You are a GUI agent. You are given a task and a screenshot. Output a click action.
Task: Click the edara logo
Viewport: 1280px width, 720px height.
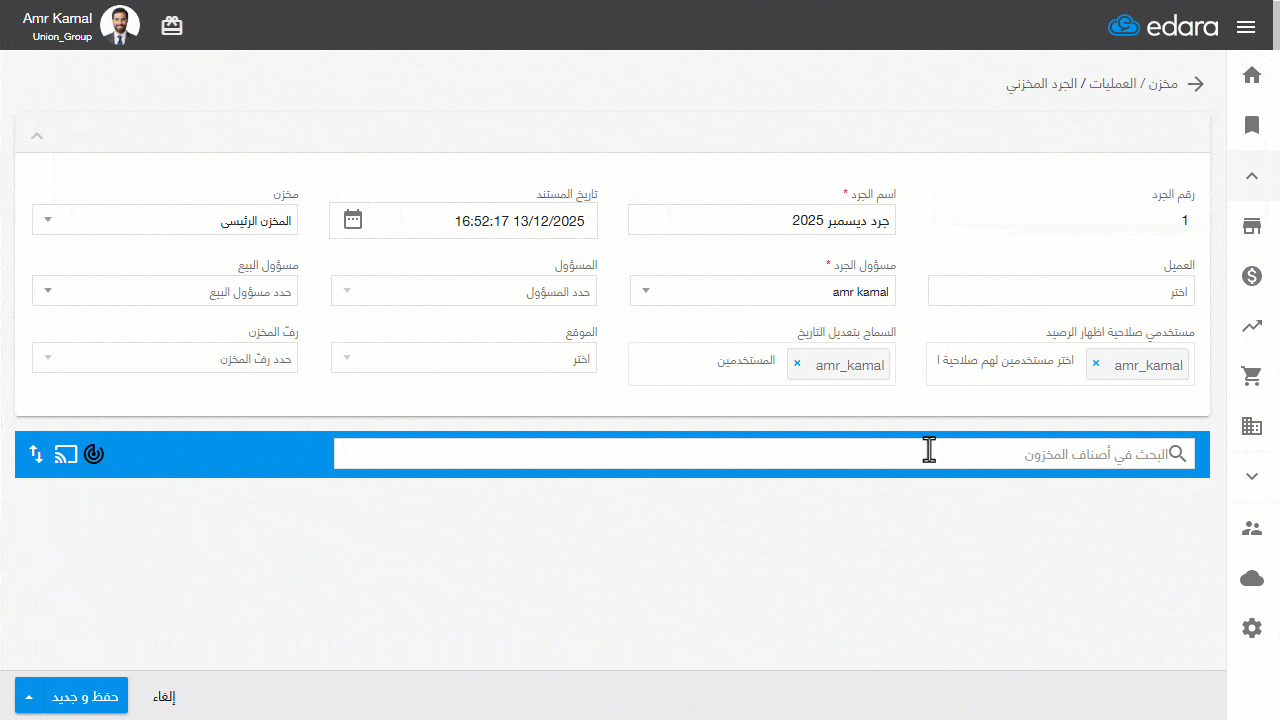1163,26
